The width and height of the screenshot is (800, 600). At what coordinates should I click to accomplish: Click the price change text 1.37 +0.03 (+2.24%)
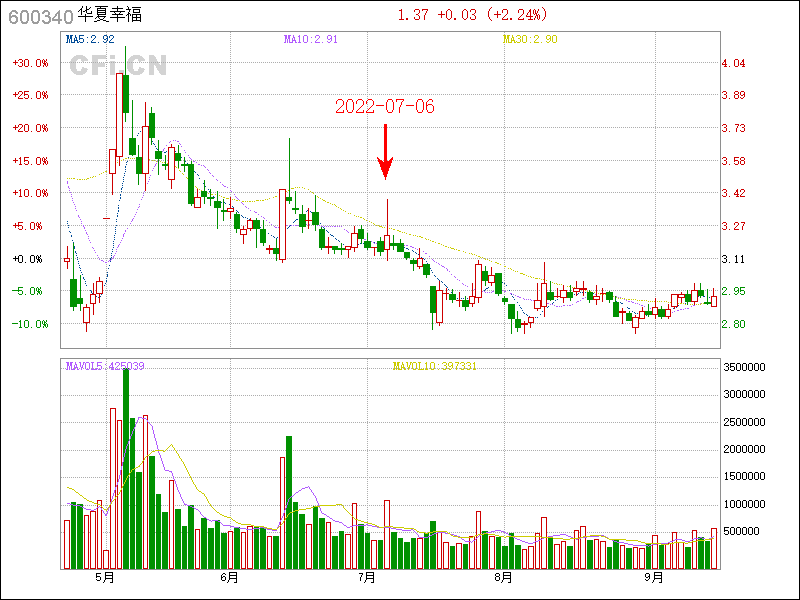(472, 15)
